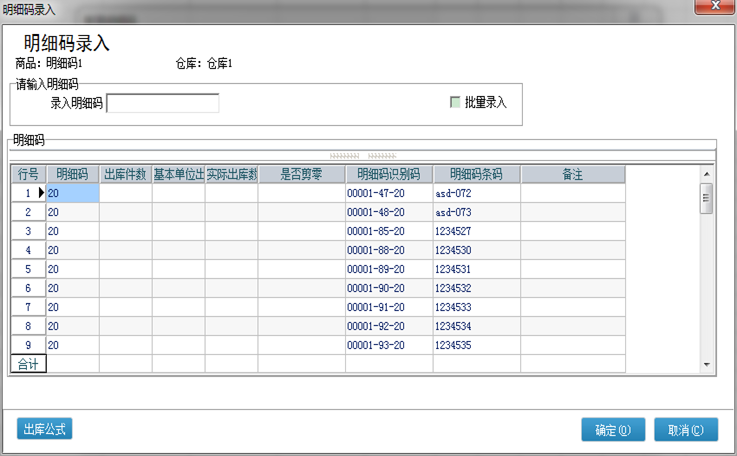Select row number 5 in grid
The height and width of the screenshot is (456, 737).
[x=28, y=269]
